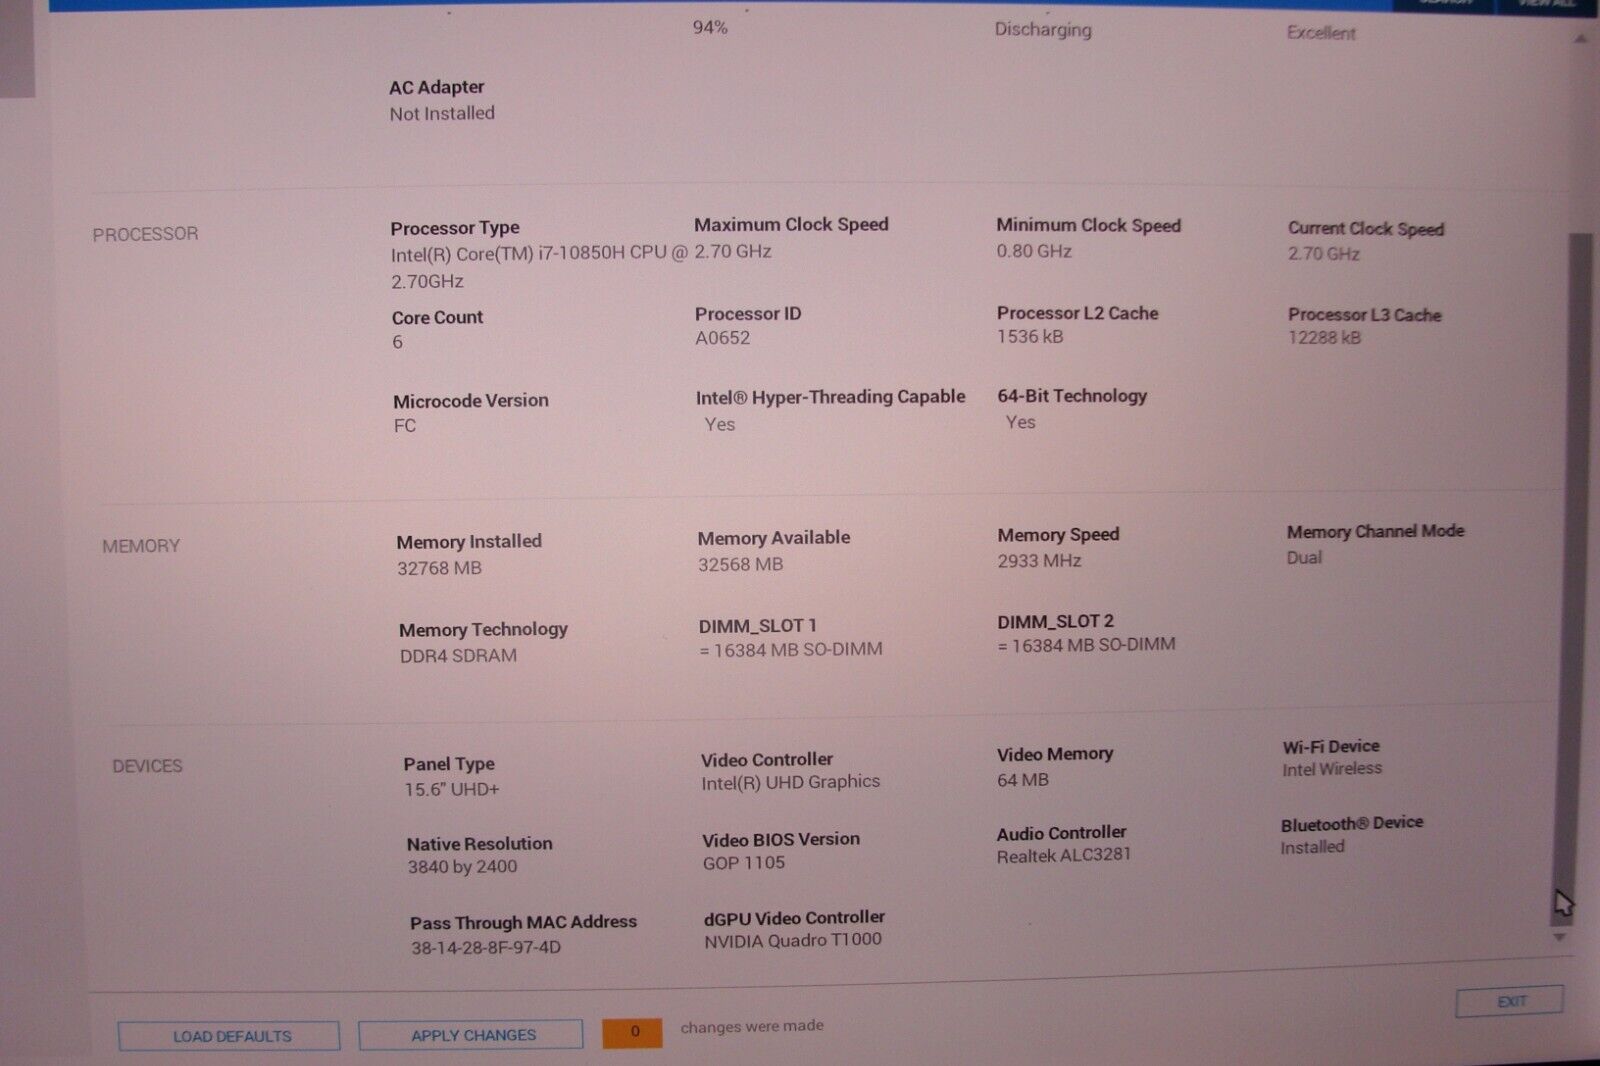This screenshot has width=1600, height=1066.
Task: Click the orange changes counter badge
Action: point(633,1032)
